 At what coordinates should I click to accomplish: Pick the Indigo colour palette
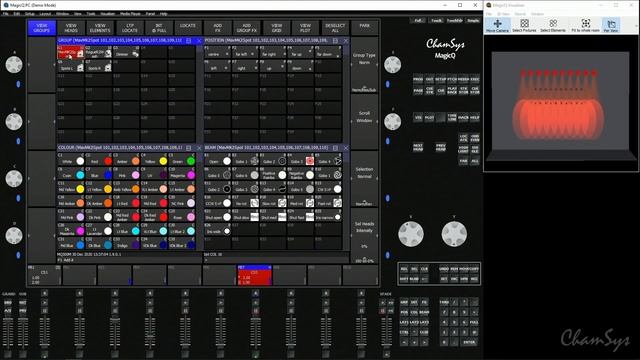(x=126, y=244)
